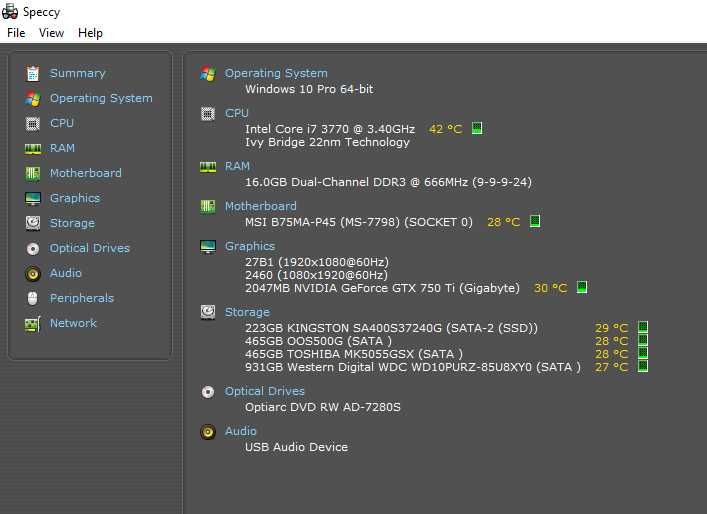Click the Summary clipboard icon in sidebar

point(33,73)
